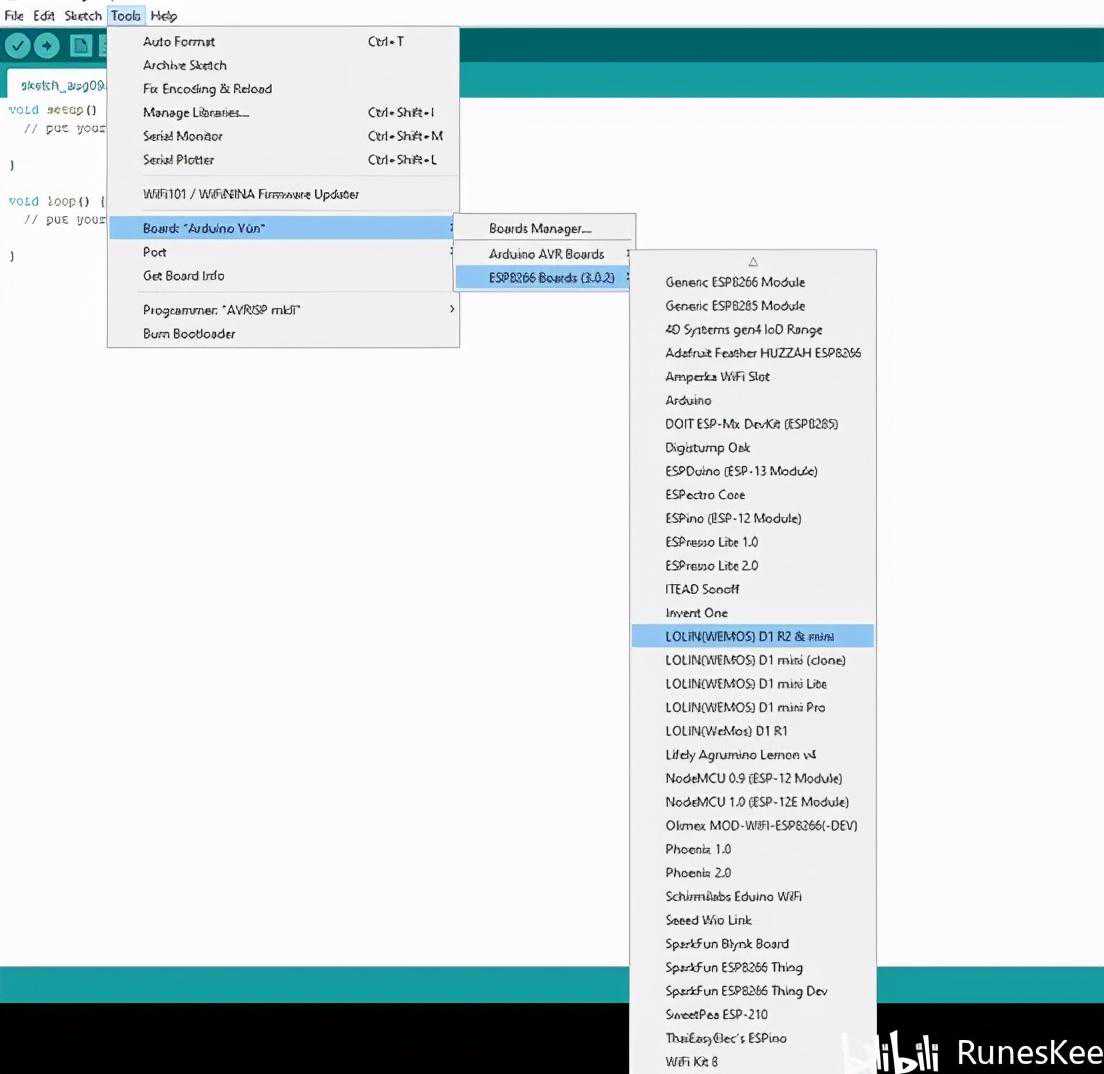Select SparkFun ESP8266 Thing
The height and width of the screenshot is (1074, 1104).
coord(753,967)
